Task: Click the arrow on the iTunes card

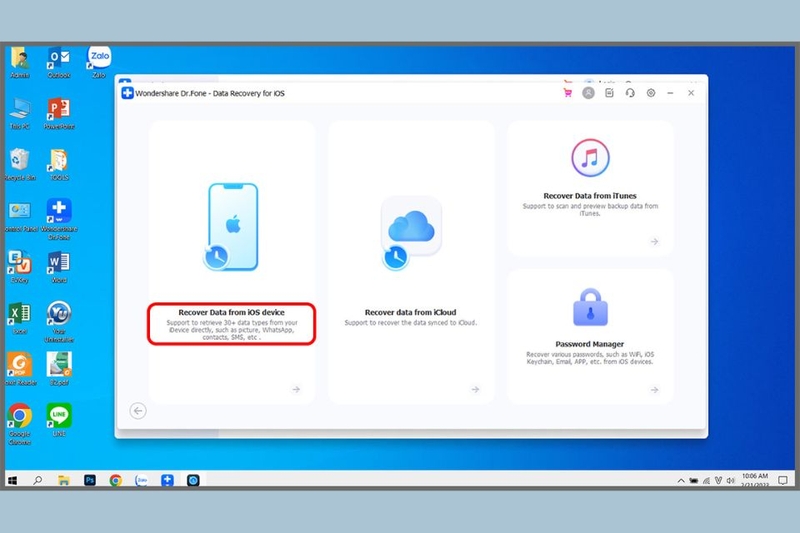Action: tap(655, 241)
